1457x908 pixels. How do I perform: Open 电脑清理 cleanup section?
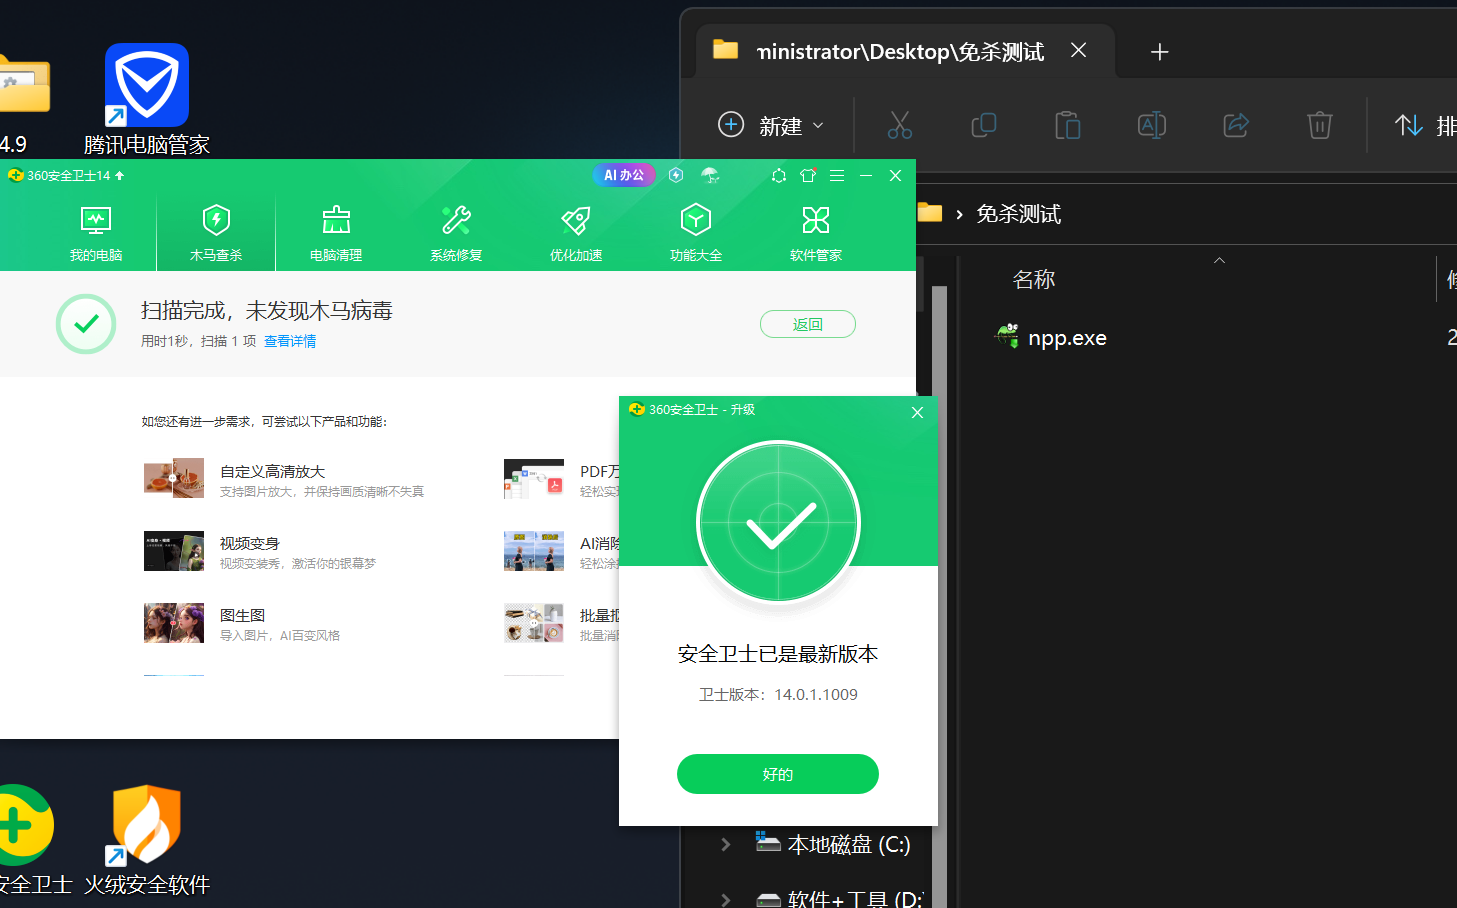(x=336, y=232)
